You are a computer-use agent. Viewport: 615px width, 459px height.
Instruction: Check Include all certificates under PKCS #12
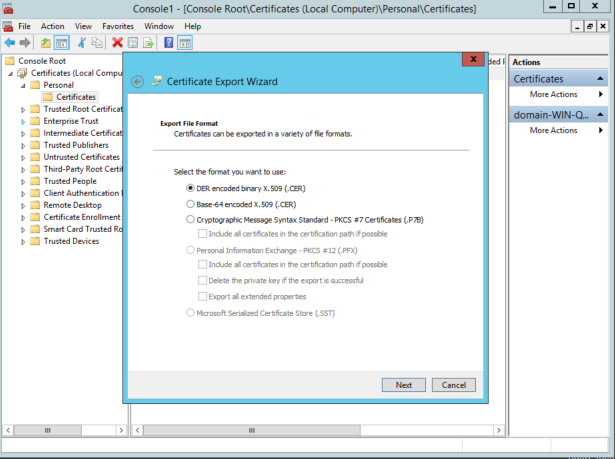tap(202, 264)
